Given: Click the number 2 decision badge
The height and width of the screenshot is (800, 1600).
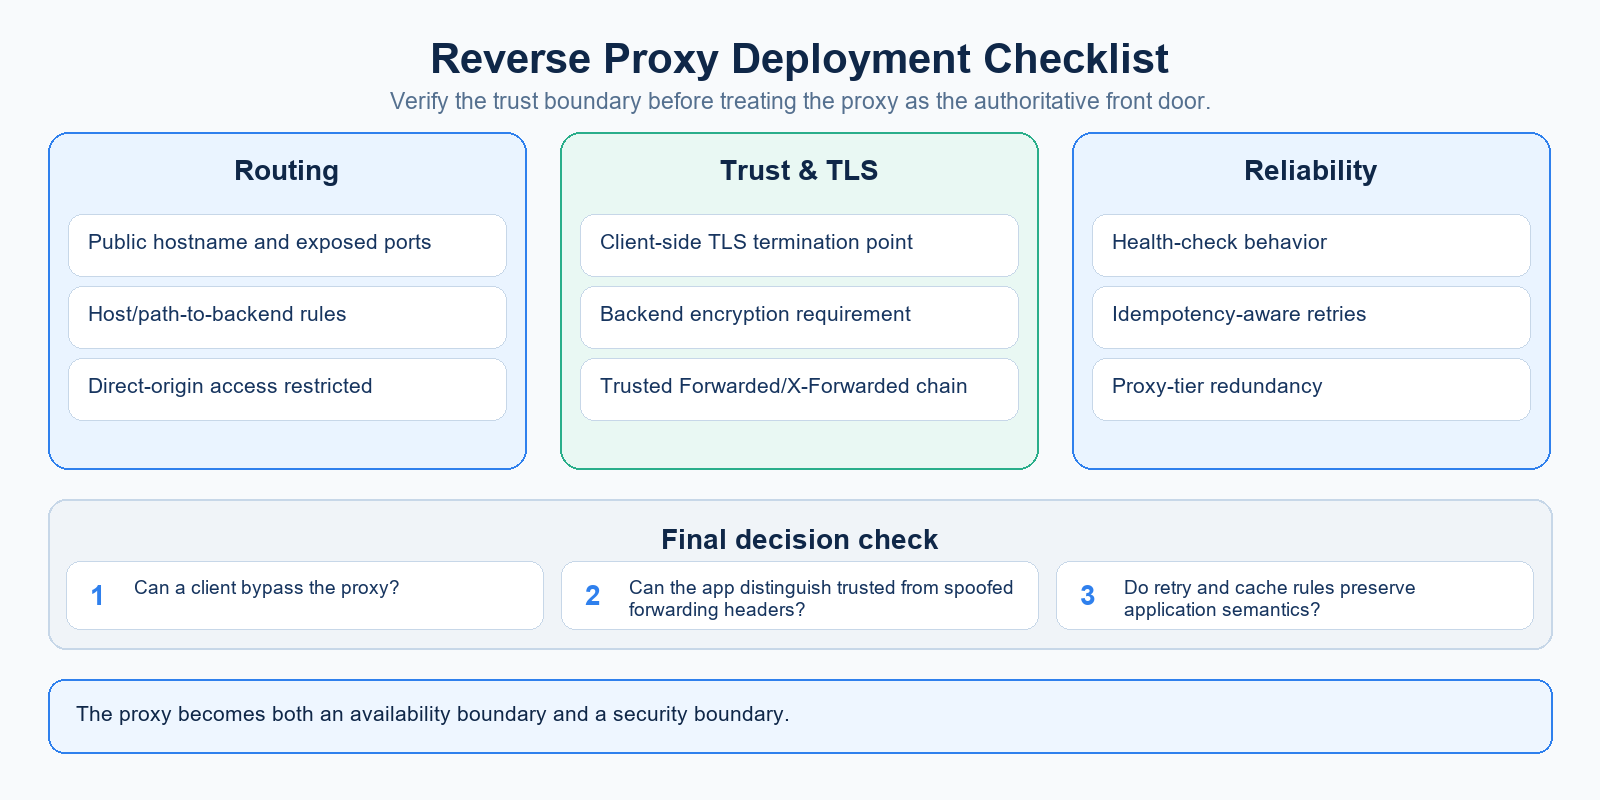Looking at the screenshot, I should coord(592,596).
